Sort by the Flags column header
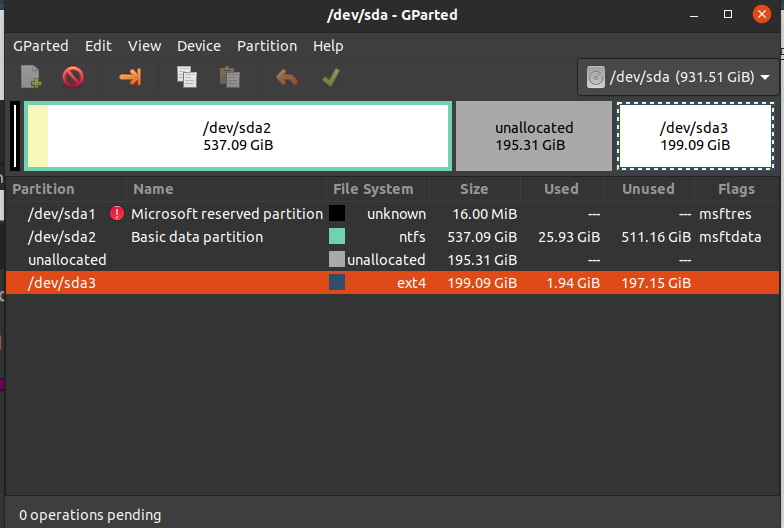The height and width of the screenshot is (528, 784). [x=736, y=189]
